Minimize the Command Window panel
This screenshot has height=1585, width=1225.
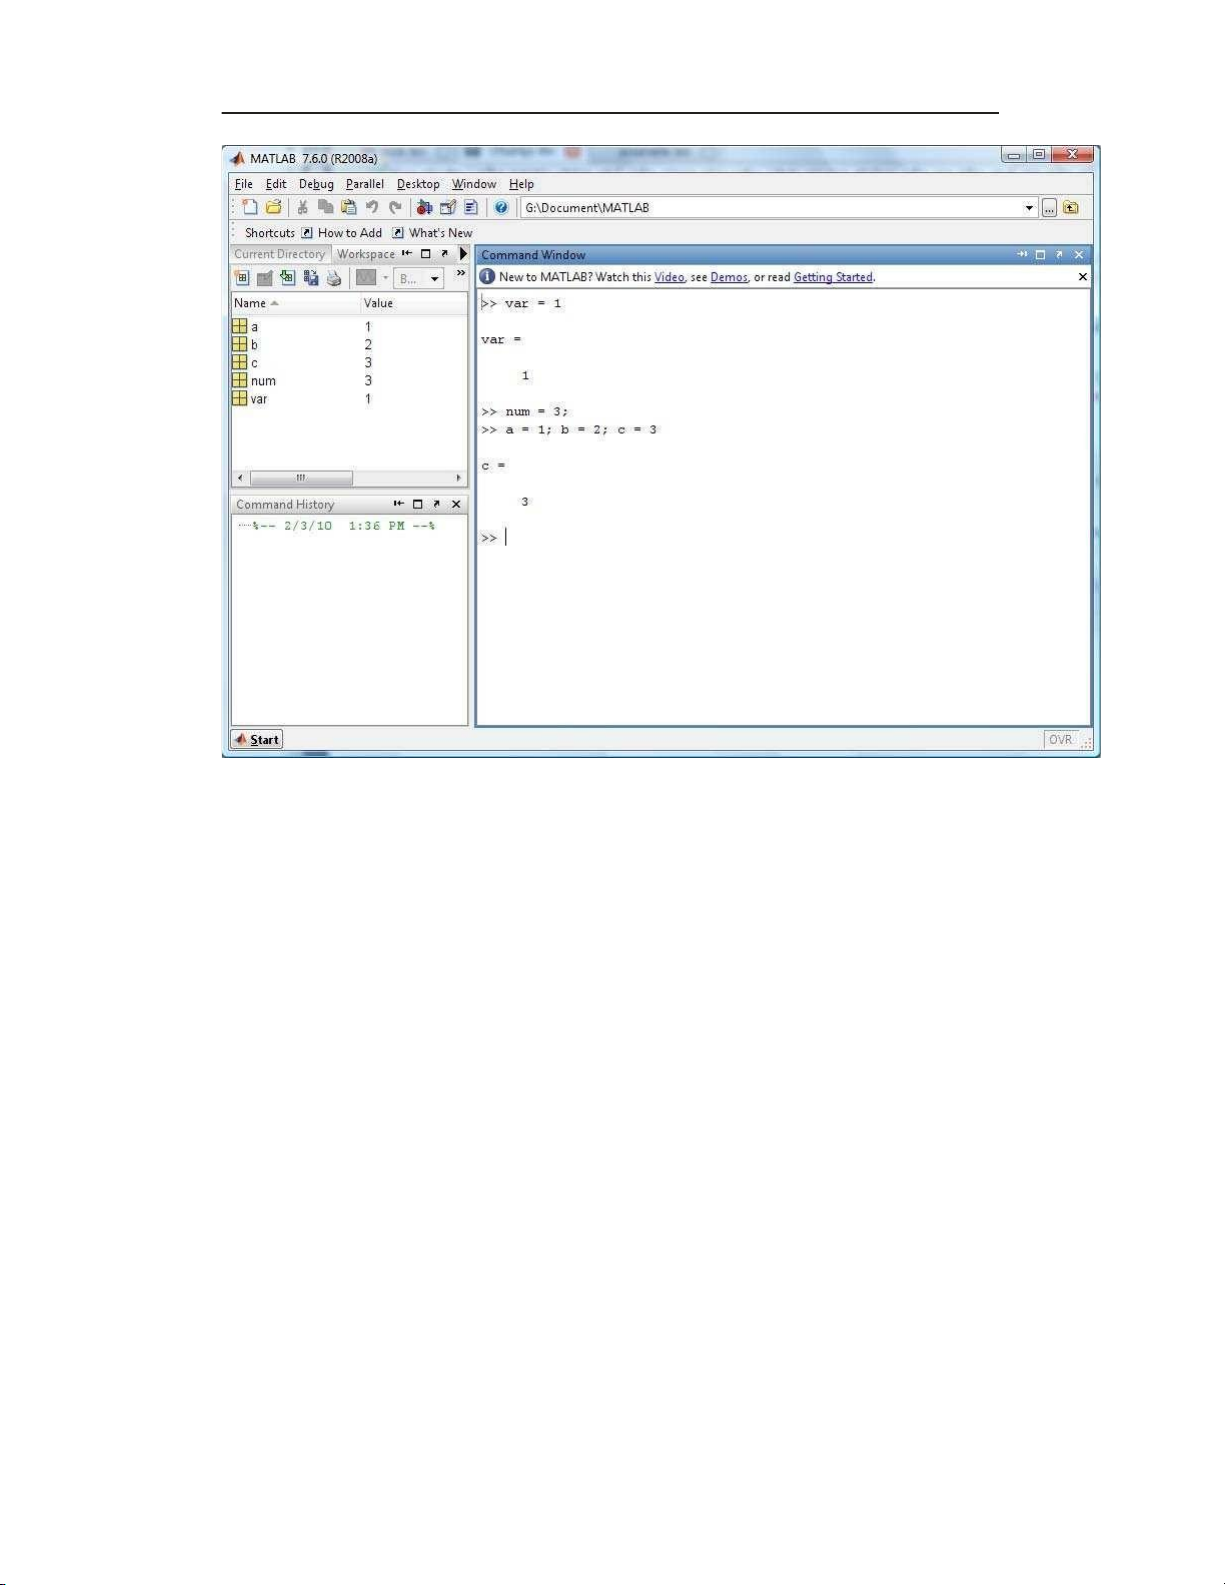pos(1022,255)
